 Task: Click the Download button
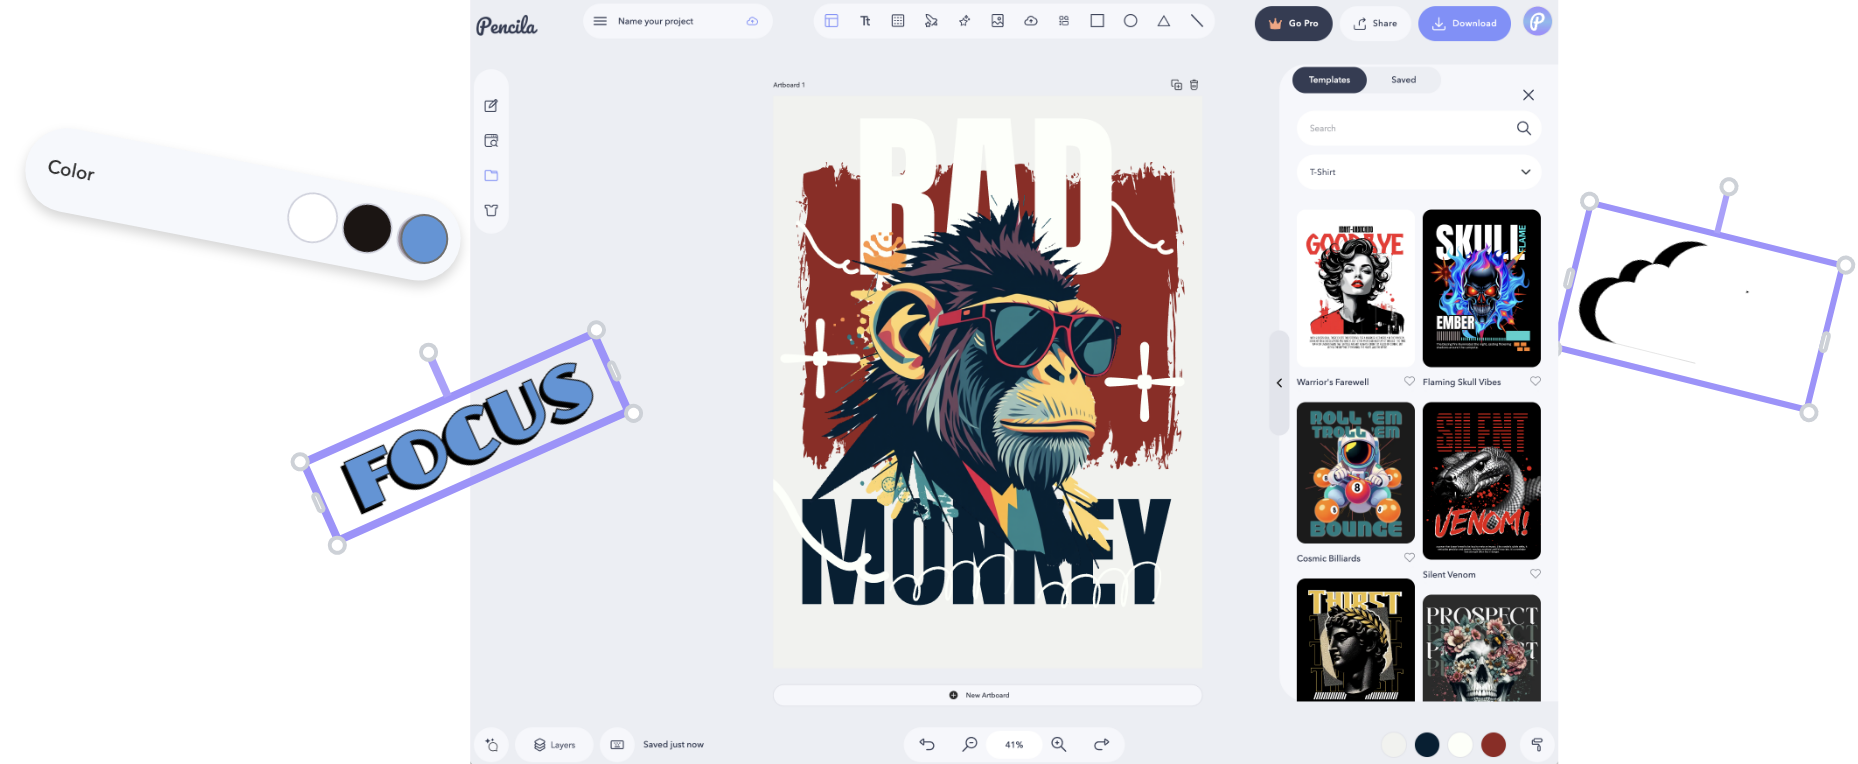pos(1464,23)
